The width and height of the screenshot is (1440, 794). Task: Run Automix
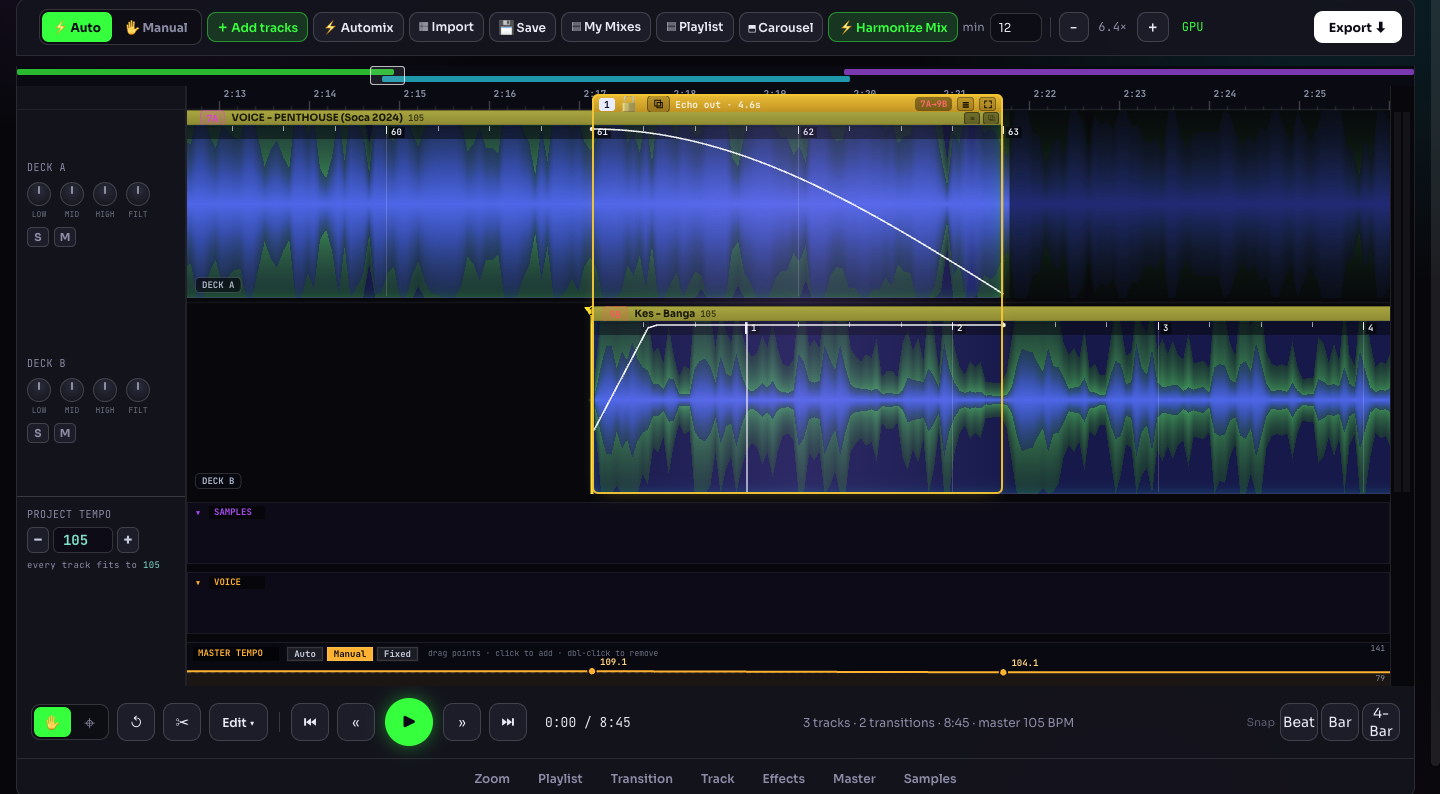pos(358,27)
